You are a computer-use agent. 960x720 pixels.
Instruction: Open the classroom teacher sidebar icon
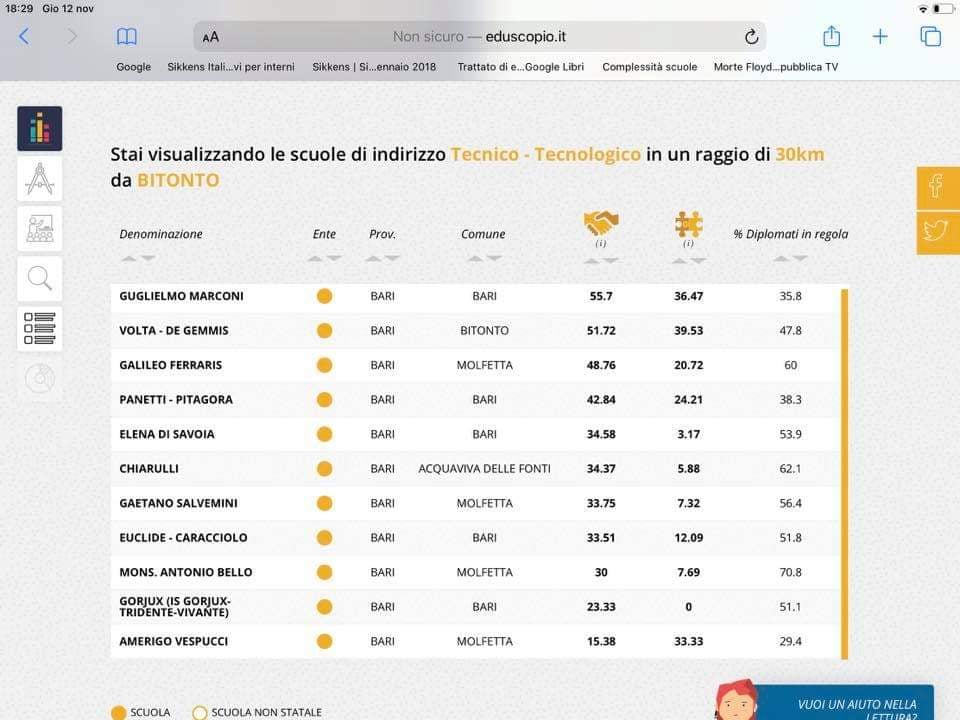(40, 229)
